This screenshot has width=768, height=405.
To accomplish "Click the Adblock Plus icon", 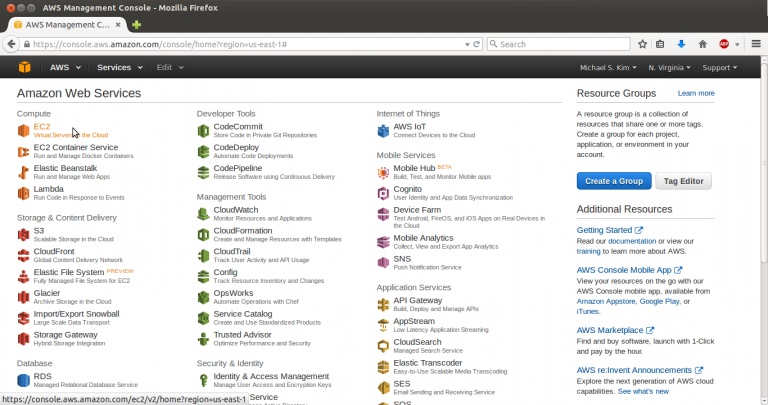I will click(x=724, y=44).
